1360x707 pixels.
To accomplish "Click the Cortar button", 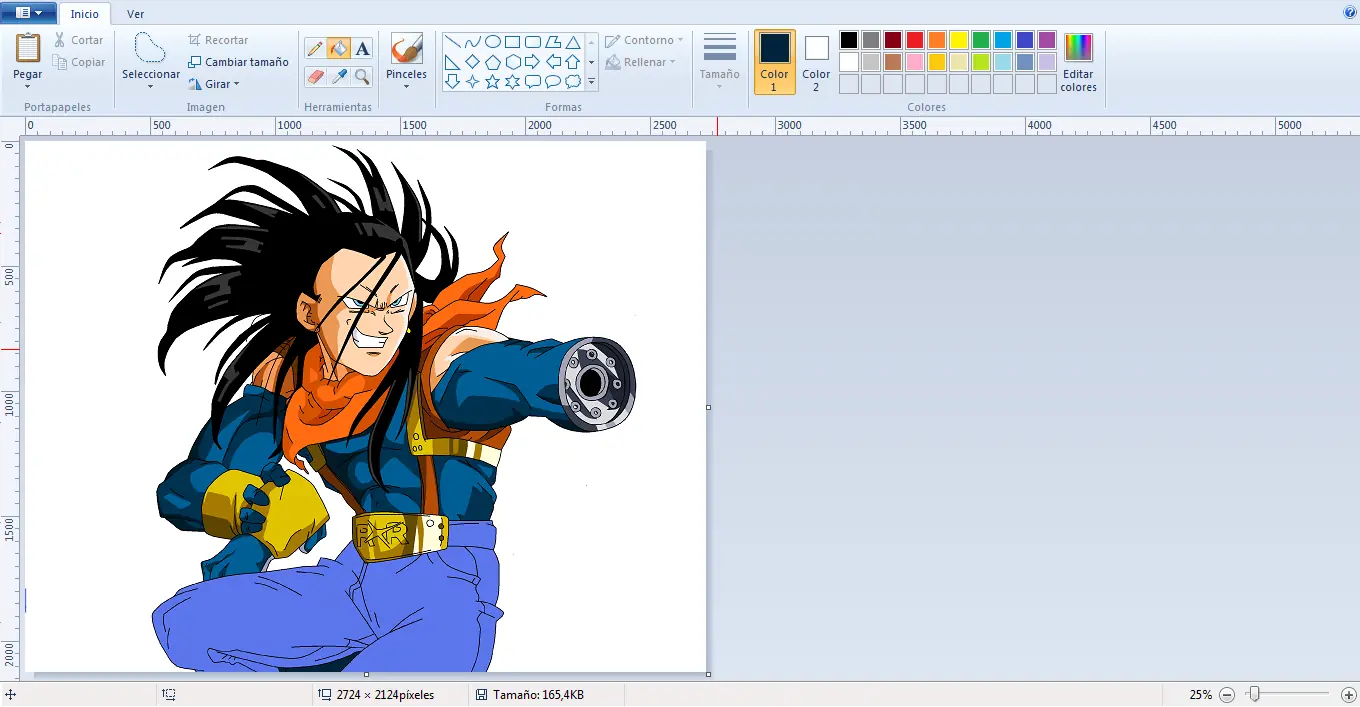I will (x=77, y=40).
